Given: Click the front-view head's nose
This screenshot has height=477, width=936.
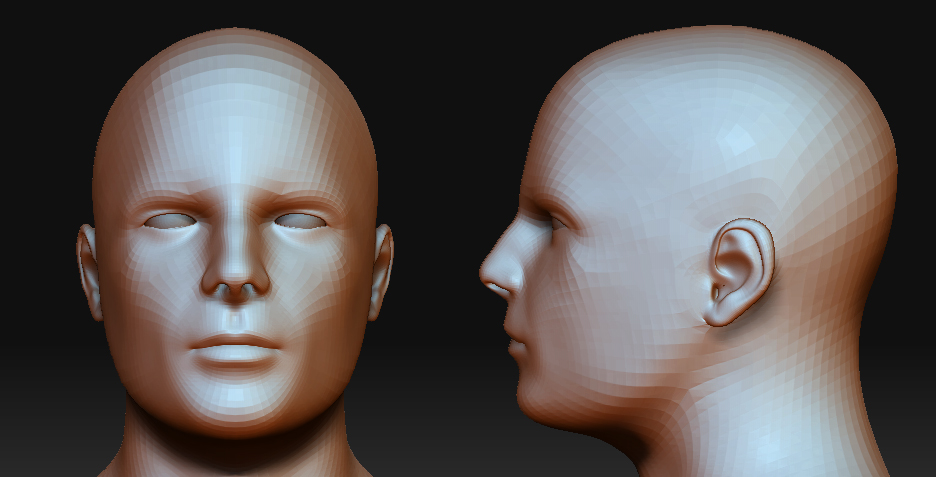Looking at the screenshot, I should [235, 257].
